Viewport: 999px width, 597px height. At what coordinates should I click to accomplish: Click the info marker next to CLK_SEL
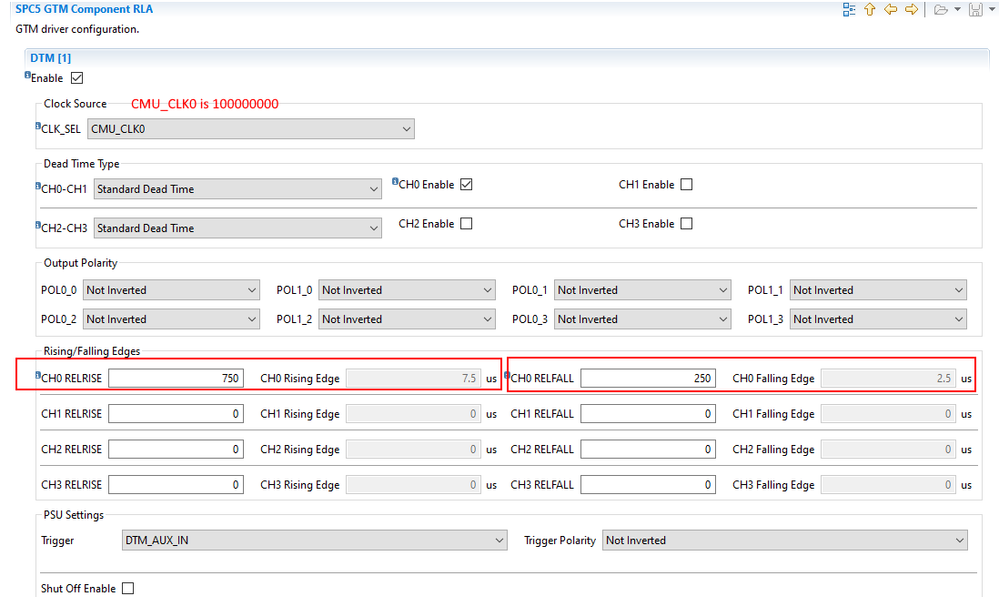38,126
